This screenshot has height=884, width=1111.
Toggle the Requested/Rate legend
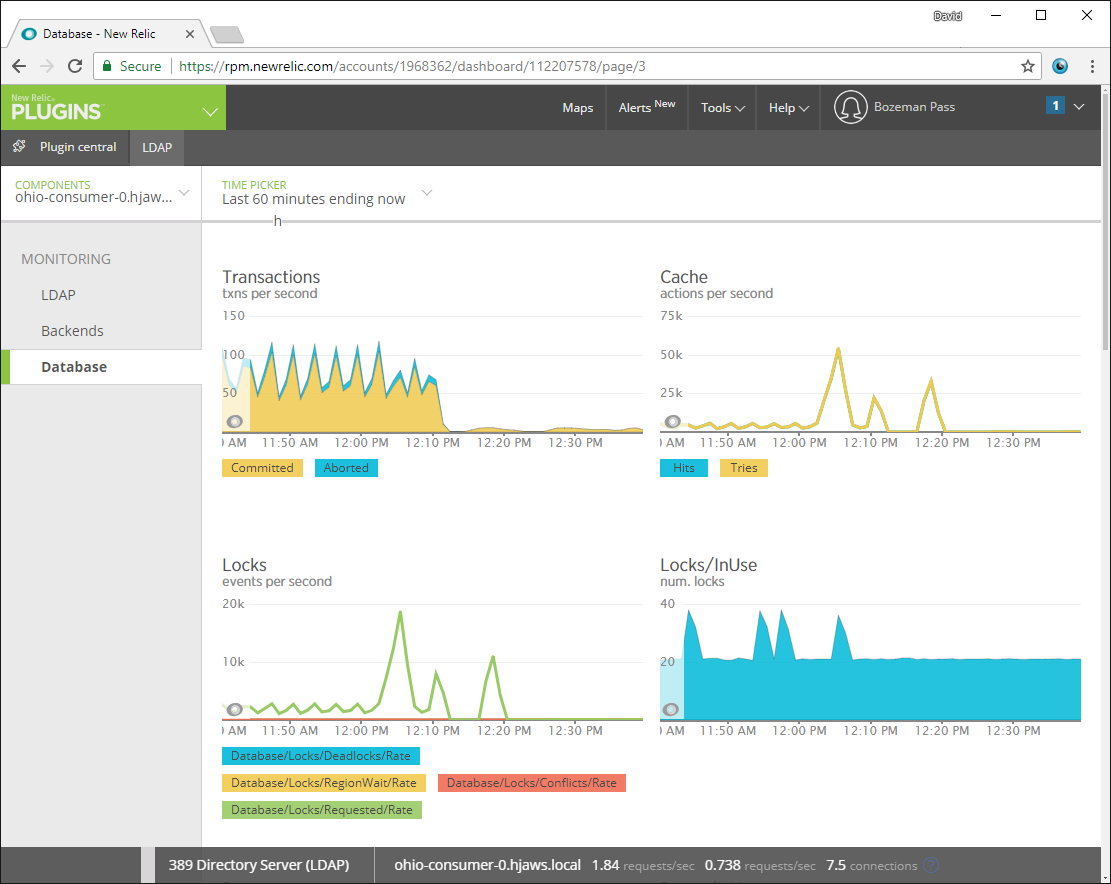(322, 810)
